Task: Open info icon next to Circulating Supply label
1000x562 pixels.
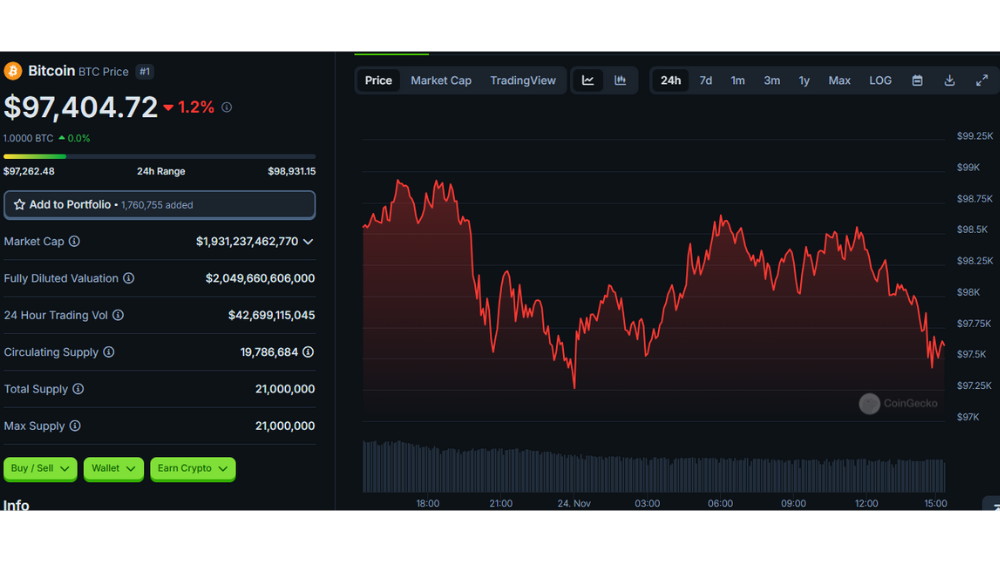Action: [109, 352]
